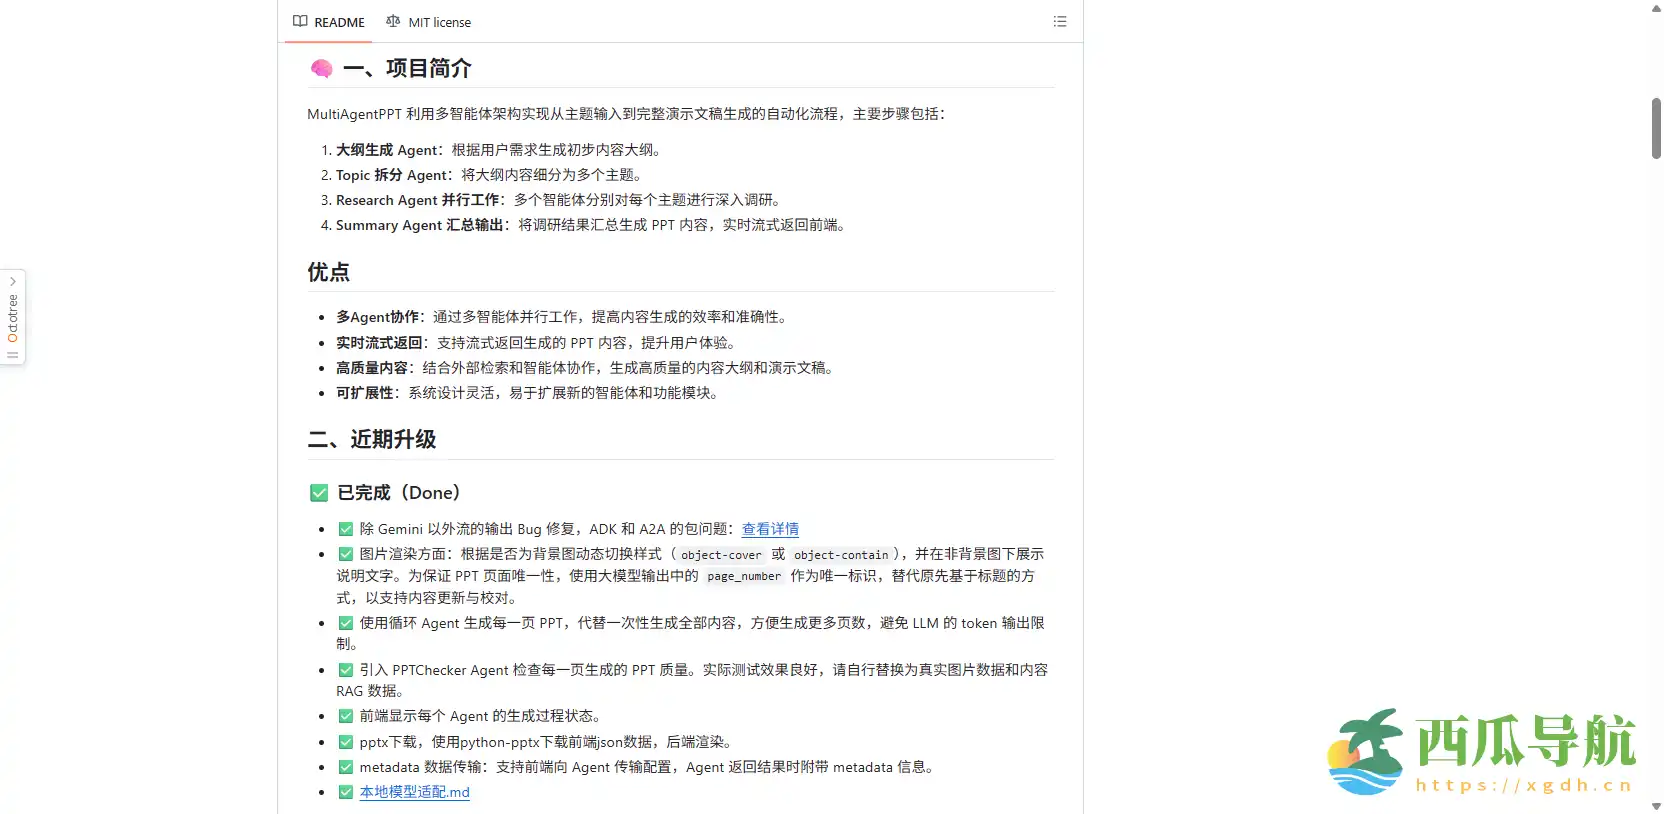Click the brain emoji beside 项目简介
This screenshot has width=1664, height=814.
[x=321, y=69]
